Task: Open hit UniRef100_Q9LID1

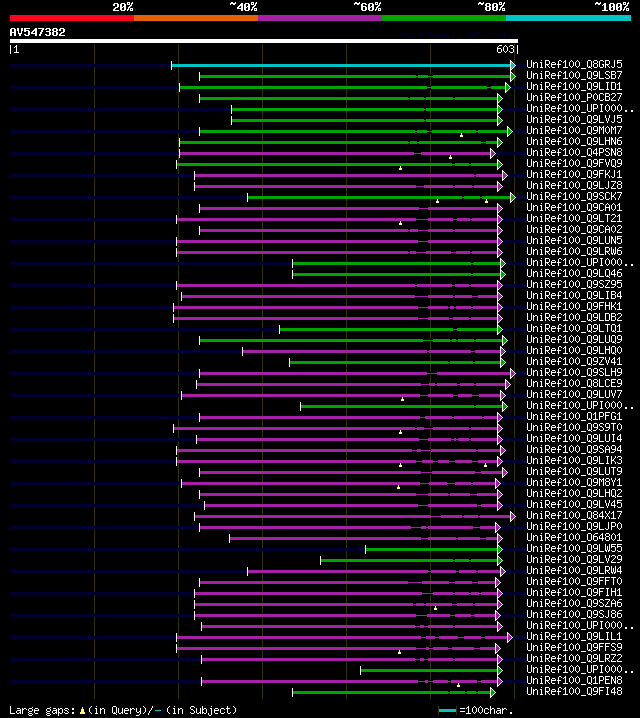Action: [x=574, y=86]
